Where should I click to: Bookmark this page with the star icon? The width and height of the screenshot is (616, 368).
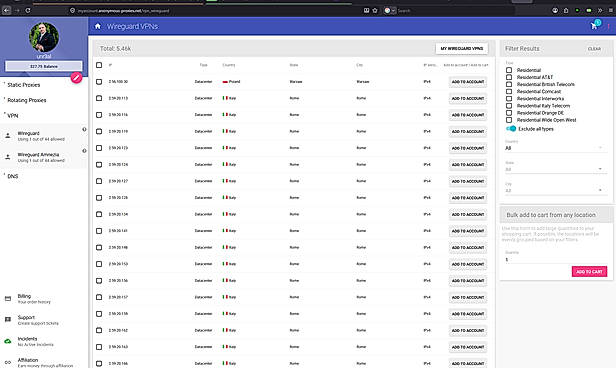[375, 11]
